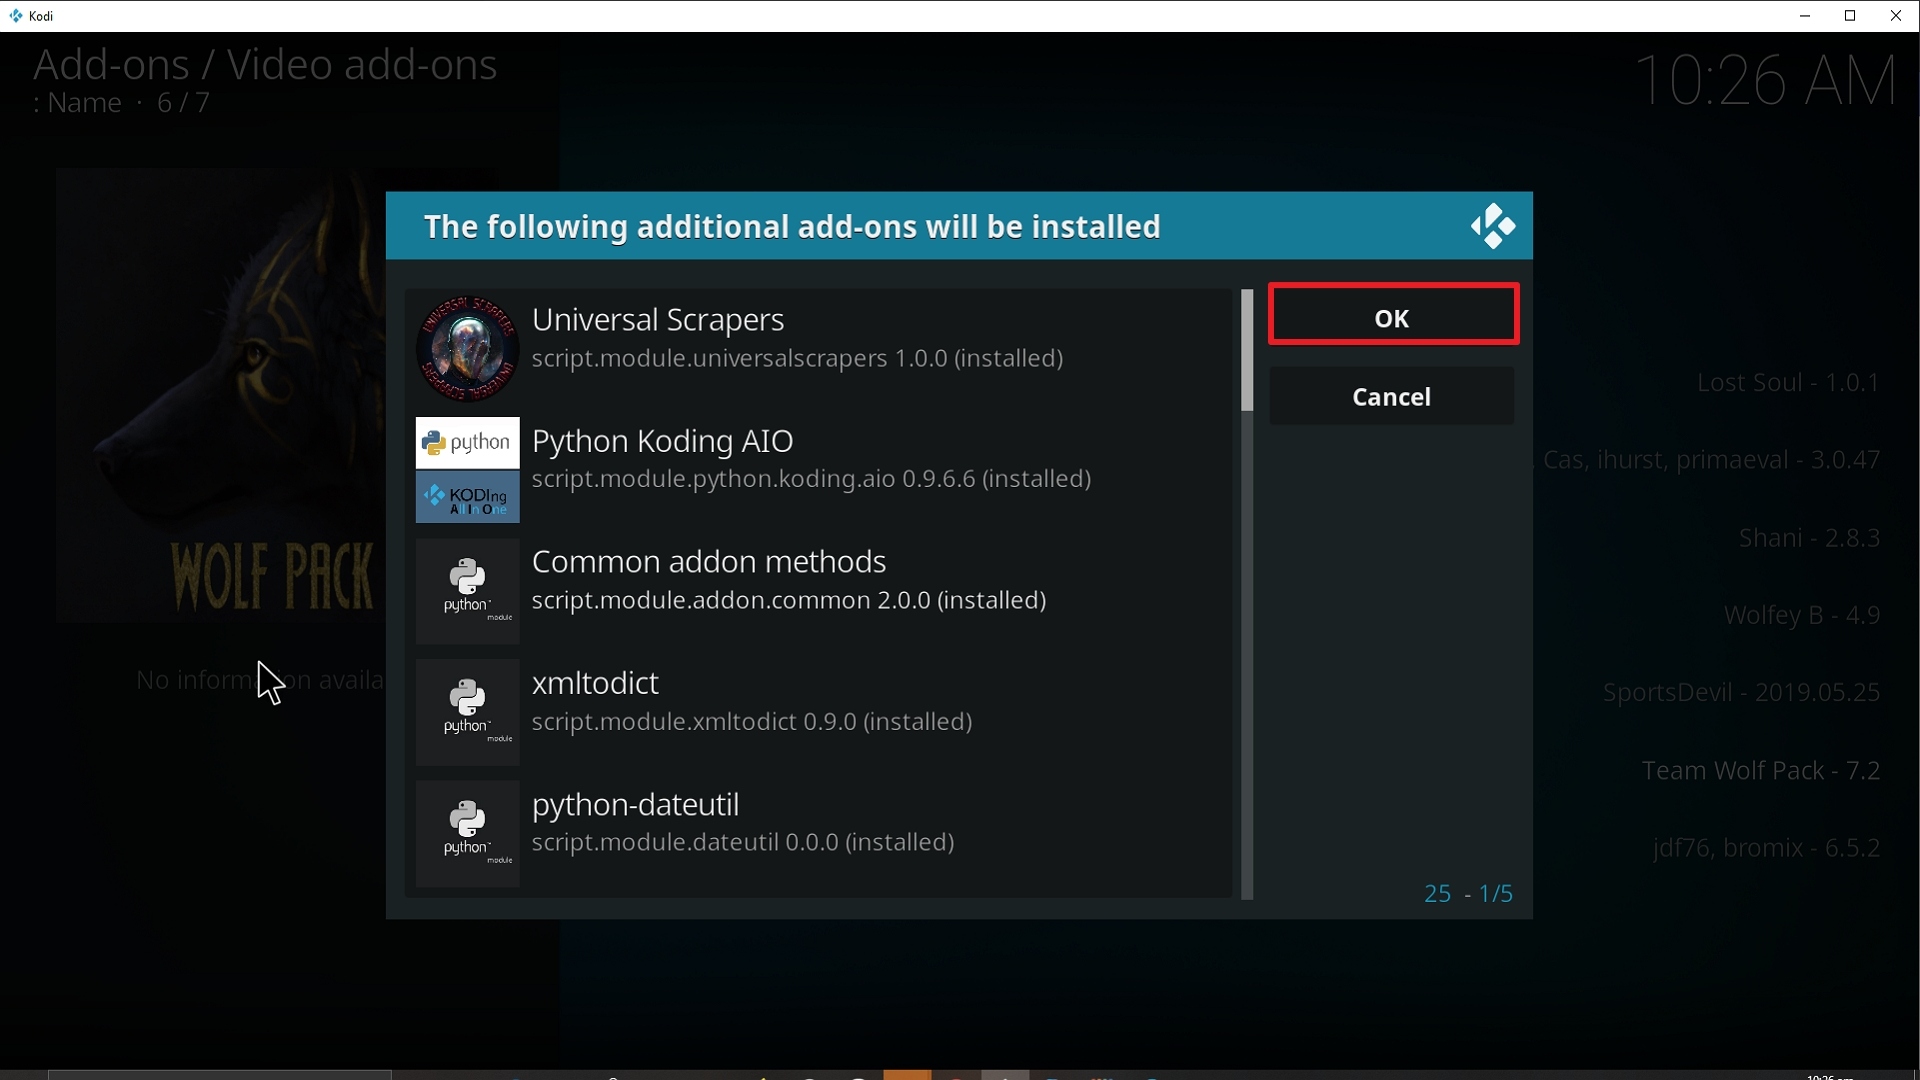Click script.module.dateutil 0.0.0 text

(743, 843)
